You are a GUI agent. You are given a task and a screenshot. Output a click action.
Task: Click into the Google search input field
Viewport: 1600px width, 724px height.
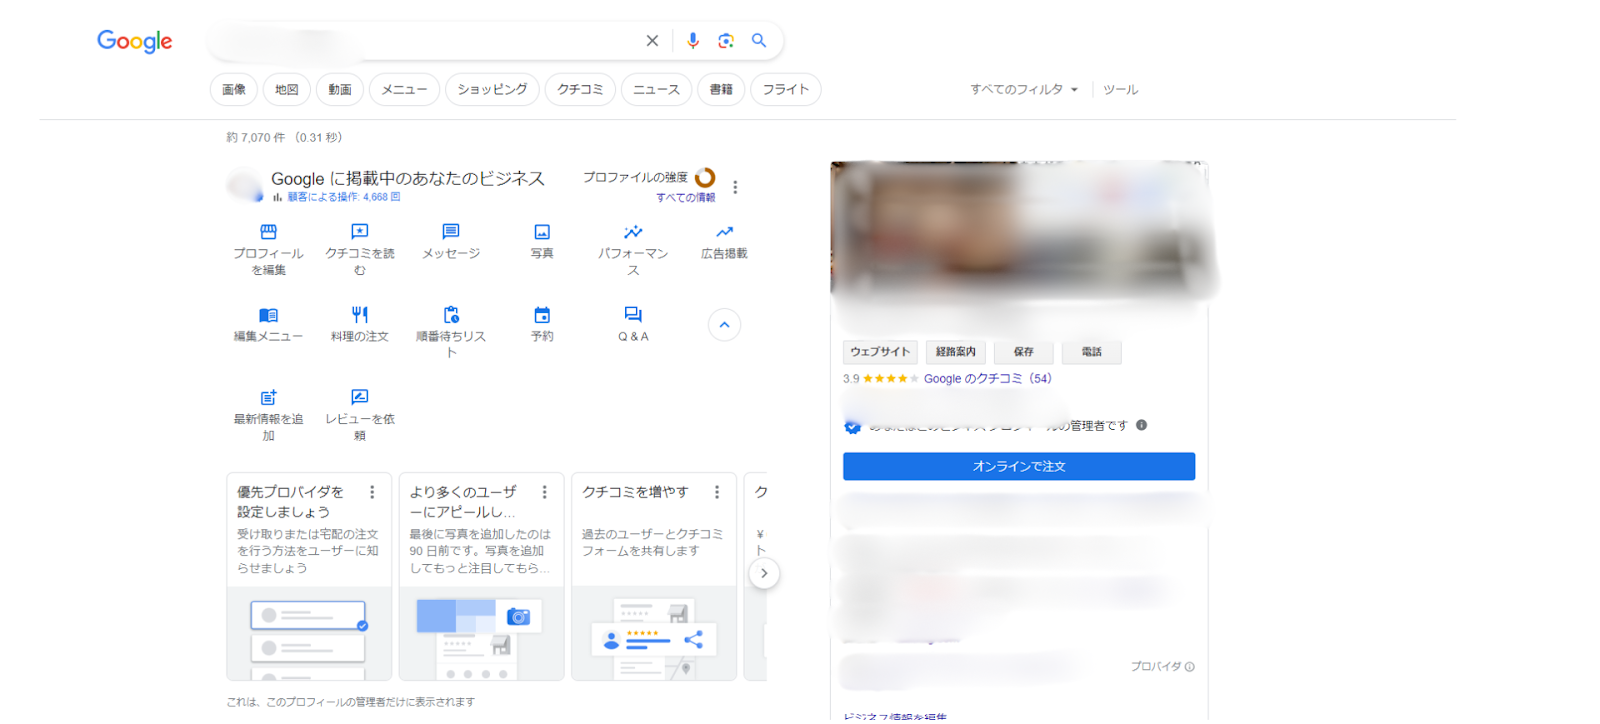pyautogui.click(x=425, y=41)
